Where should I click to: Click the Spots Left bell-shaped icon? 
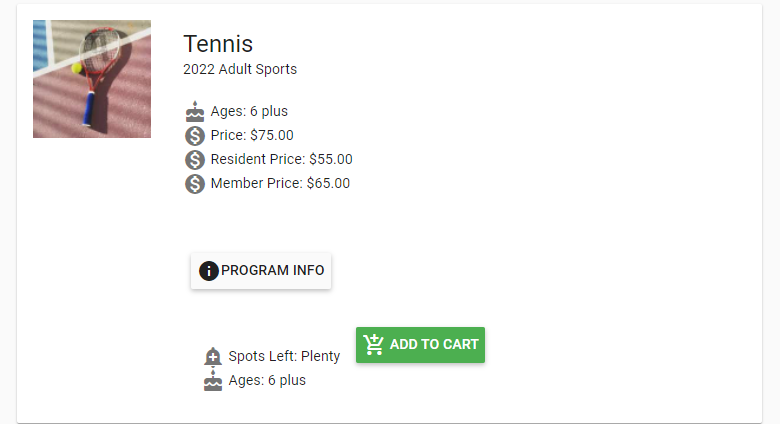(213, 356)
